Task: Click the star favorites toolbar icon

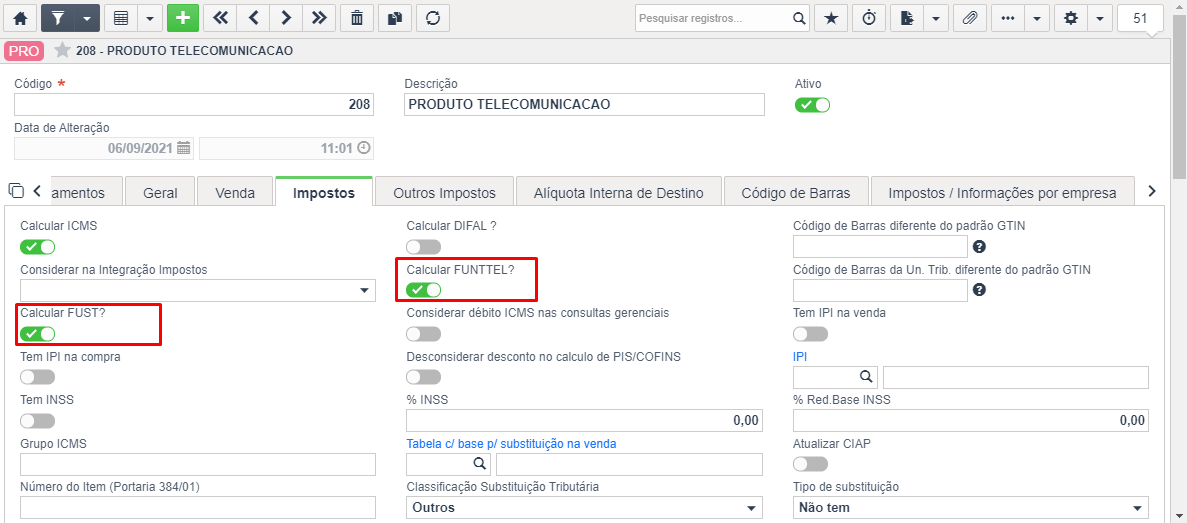Action: click(x=830, y=18)
